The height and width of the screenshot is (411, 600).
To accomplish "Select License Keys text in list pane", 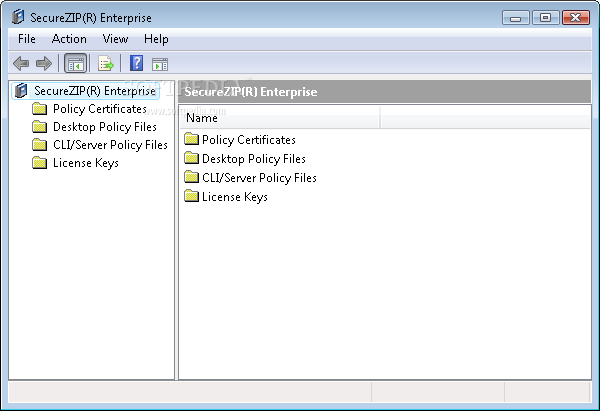I will click(x=235, y=197).
